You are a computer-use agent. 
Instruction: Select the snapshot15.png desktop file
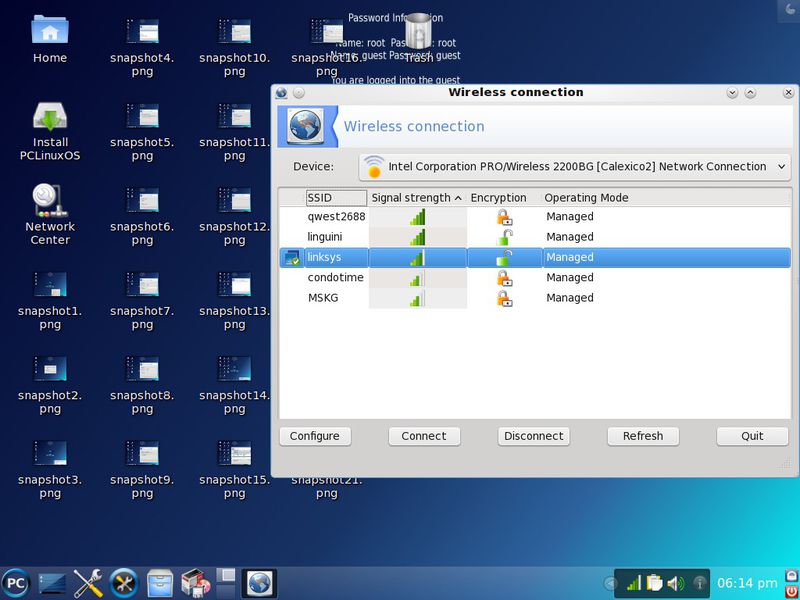(235, 469)
